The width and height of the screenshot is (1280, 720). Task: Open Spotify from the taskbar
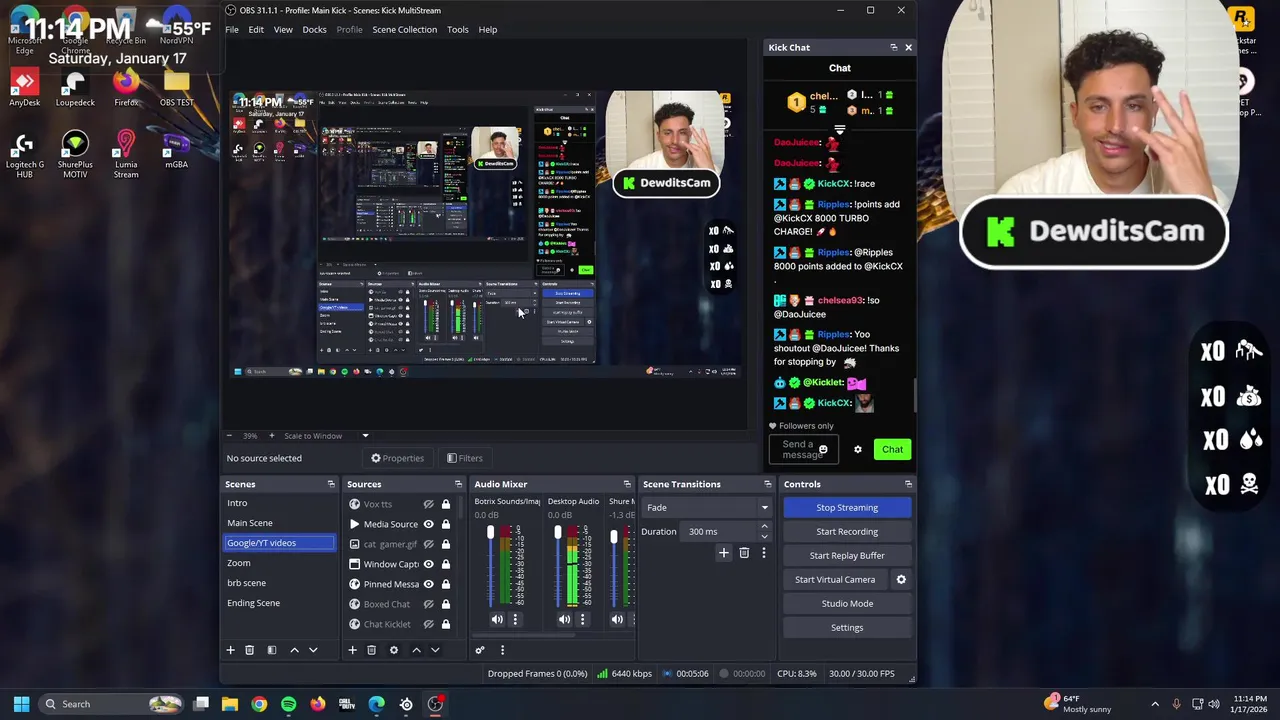tap(288, 704)
